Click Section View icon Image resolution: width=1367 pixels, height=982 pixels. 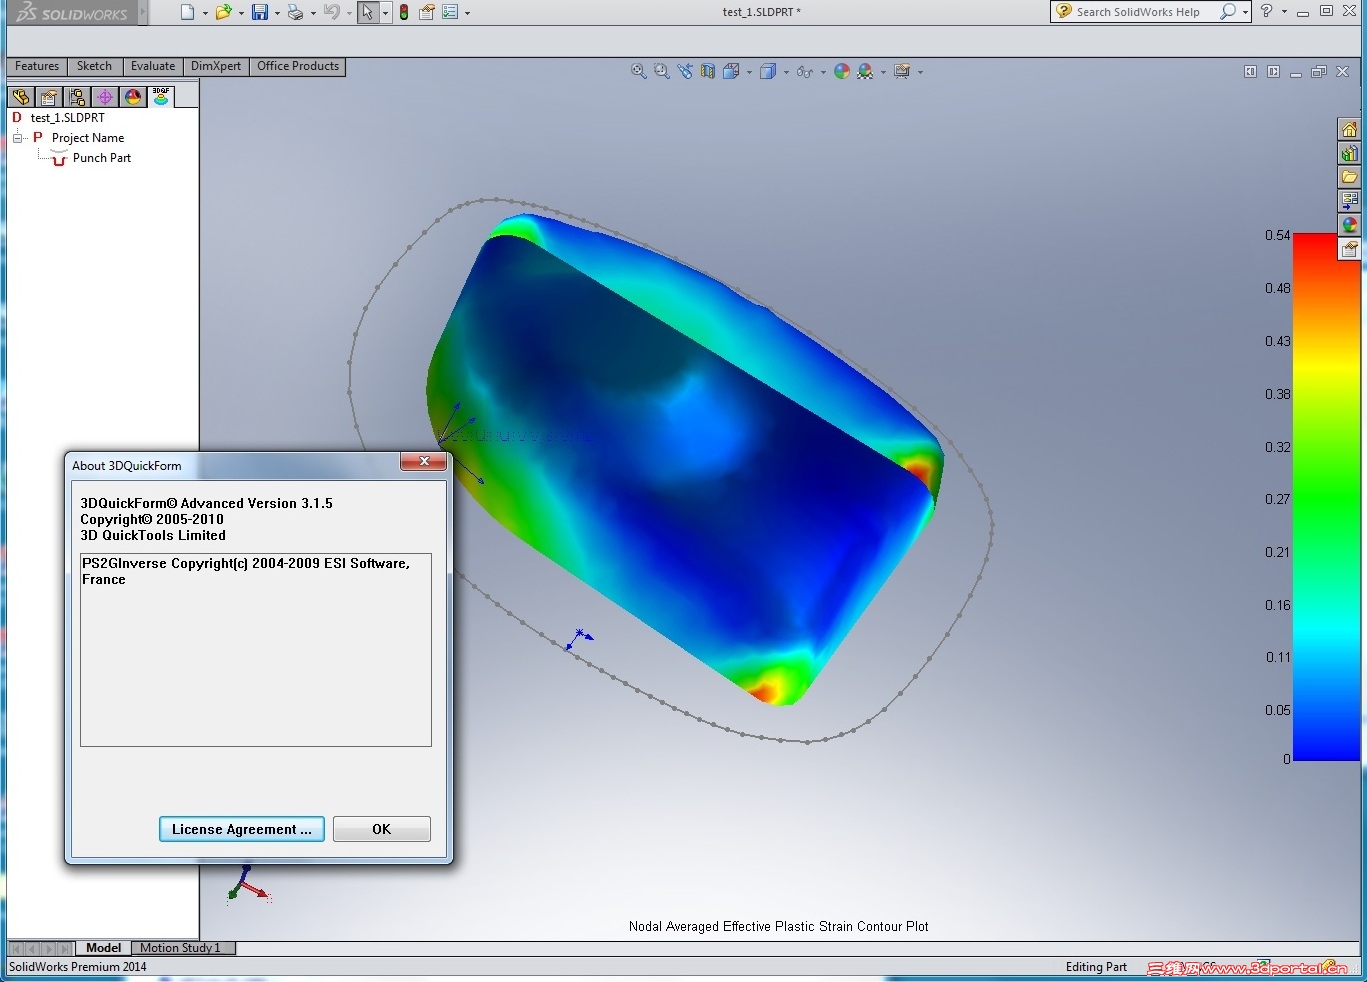point(708,71)
